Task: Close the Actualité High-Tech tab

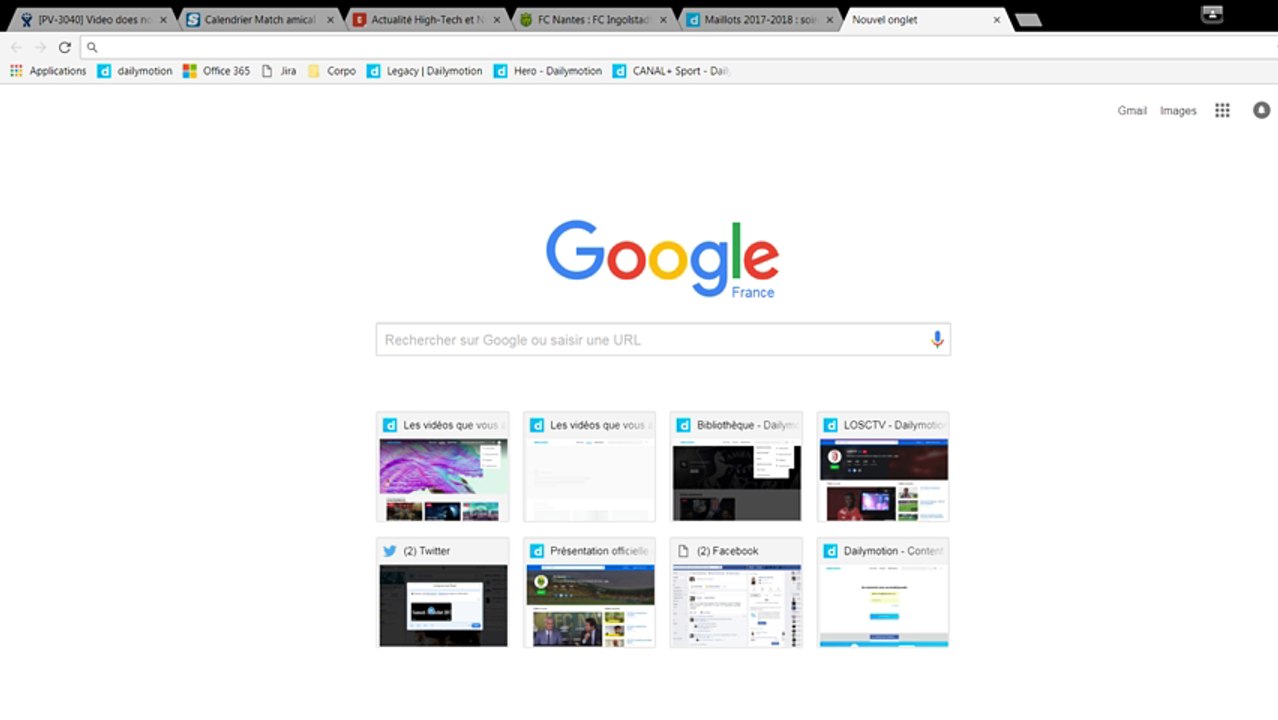Action: pos(497,20)
